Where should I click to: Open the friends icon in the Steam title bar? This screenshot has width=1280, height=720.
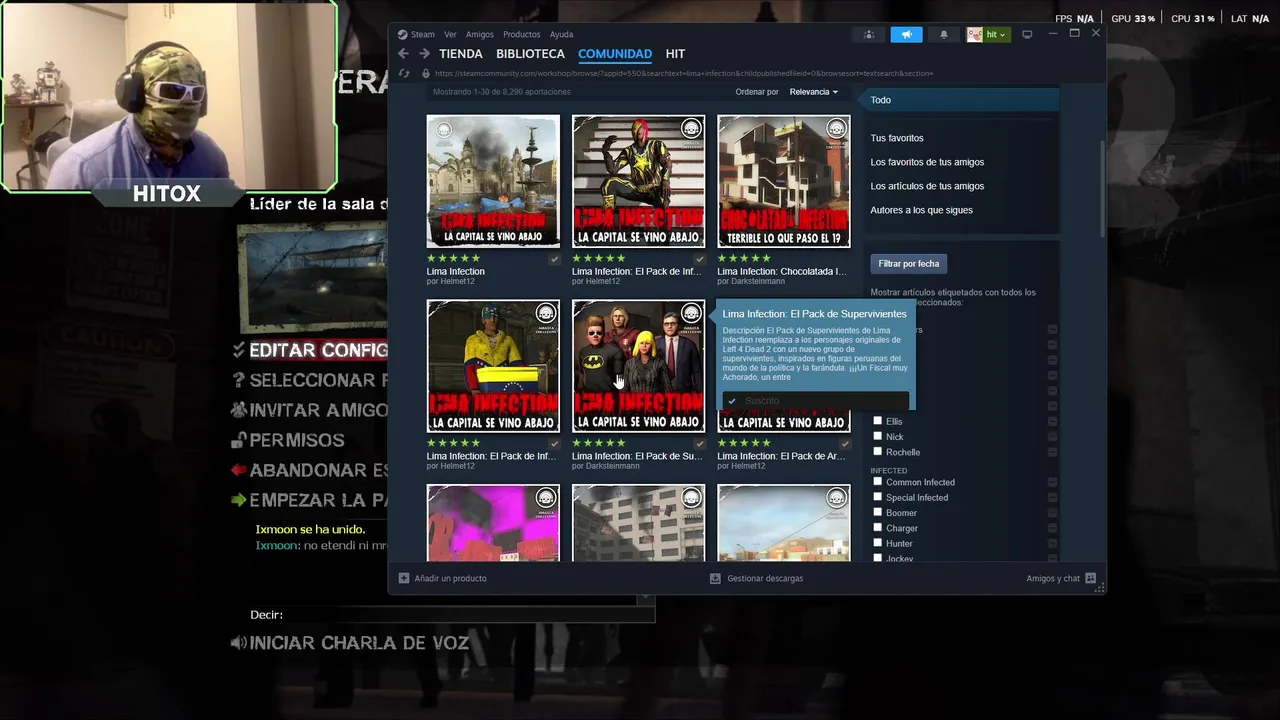point(869,34)
